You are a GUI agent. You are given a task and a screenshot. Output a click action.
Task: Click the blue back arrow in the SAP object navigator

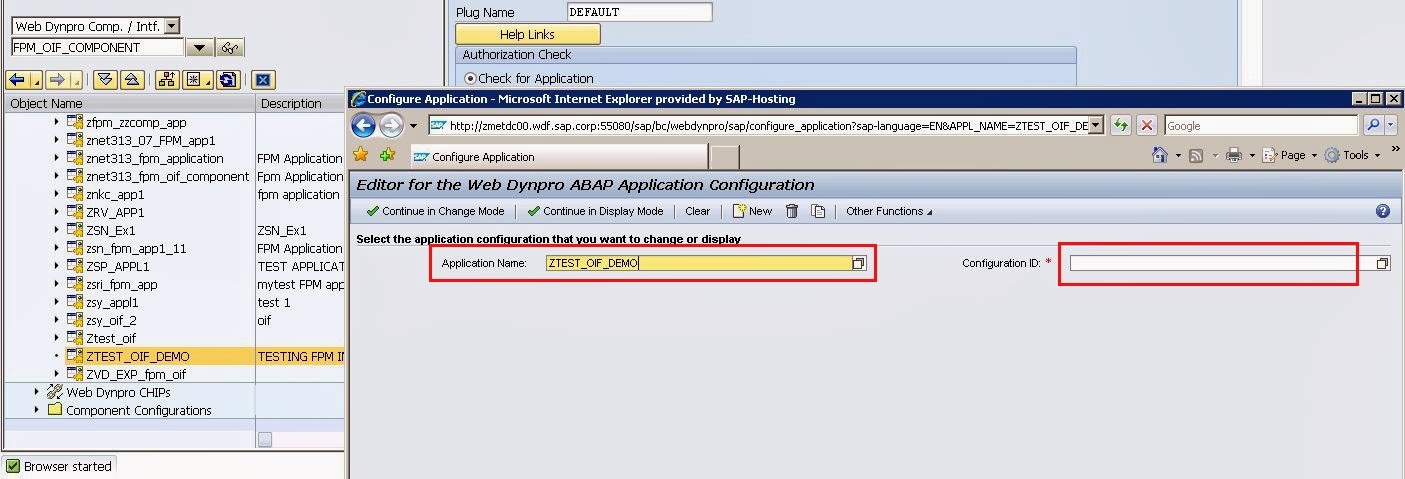18,80
